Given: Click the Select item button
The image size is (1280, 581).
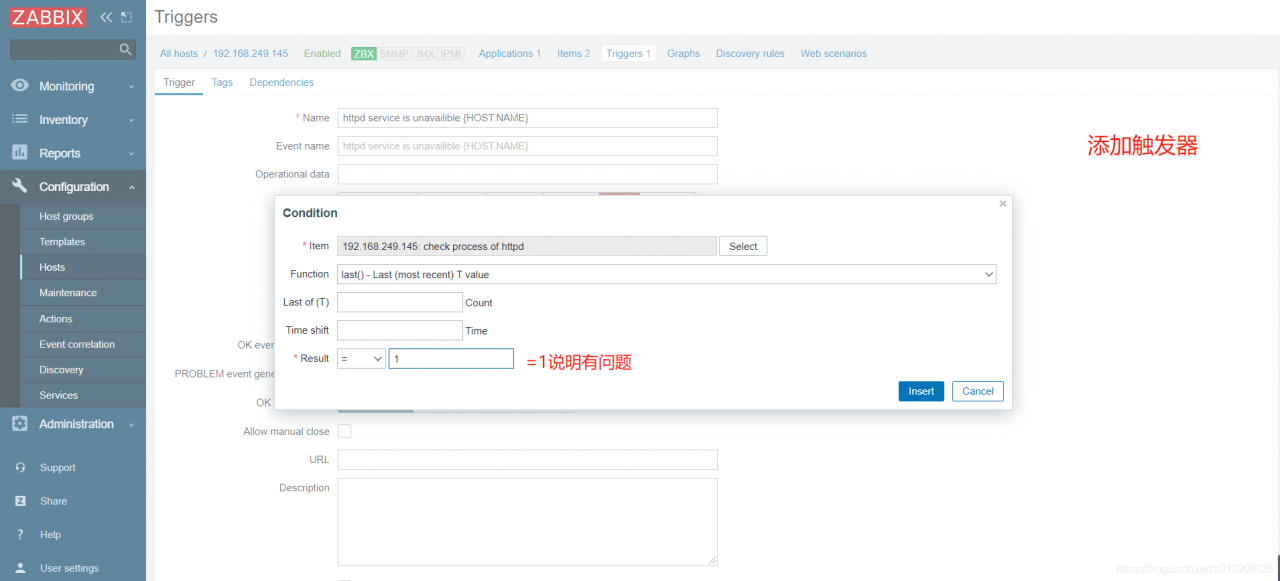Looking at the screenshot, I should (743, 246).
